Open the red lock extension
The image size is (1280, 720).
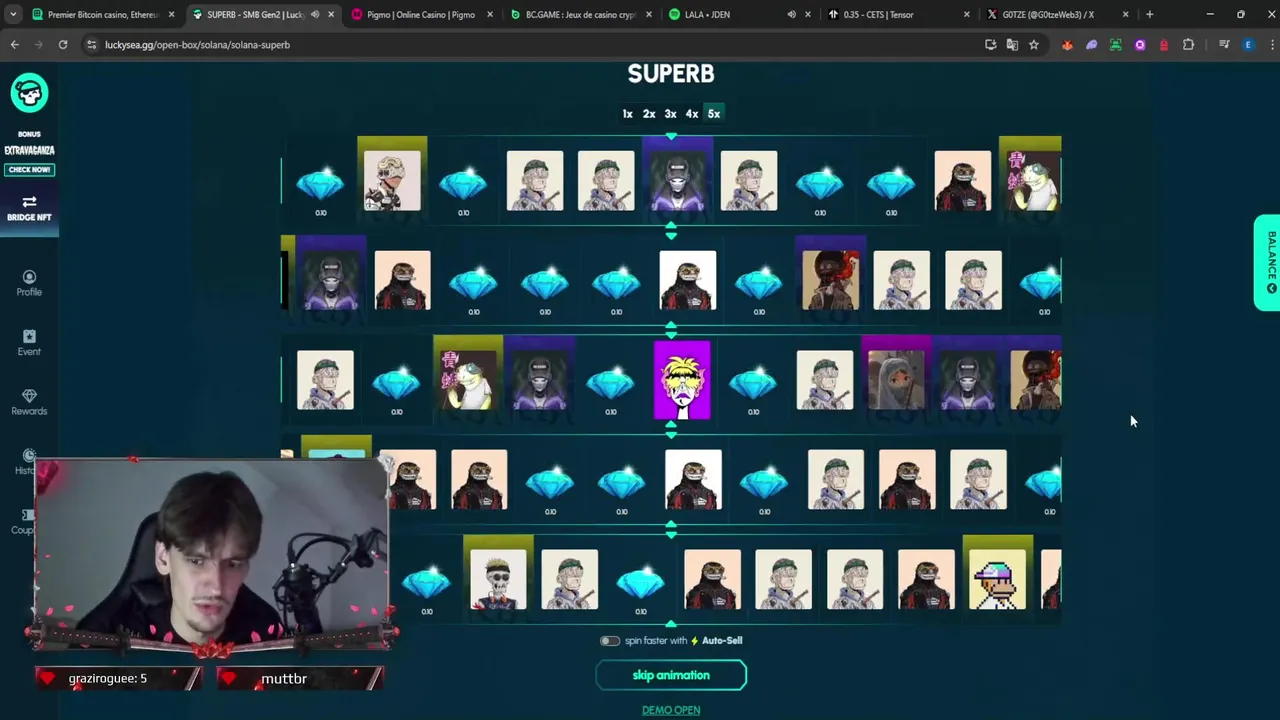(1164, 44)
